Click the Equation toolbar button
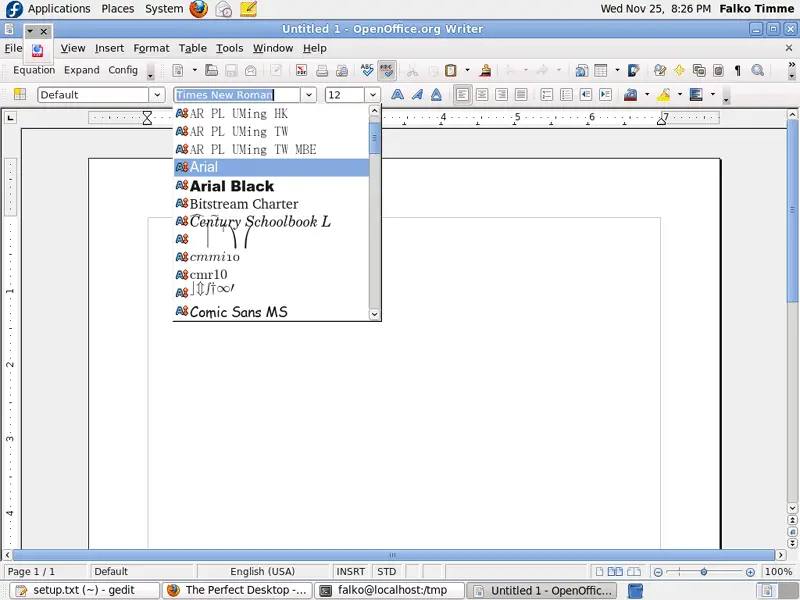Image resolution: width=800 pixels, height=600 pixels. [34, 70]
